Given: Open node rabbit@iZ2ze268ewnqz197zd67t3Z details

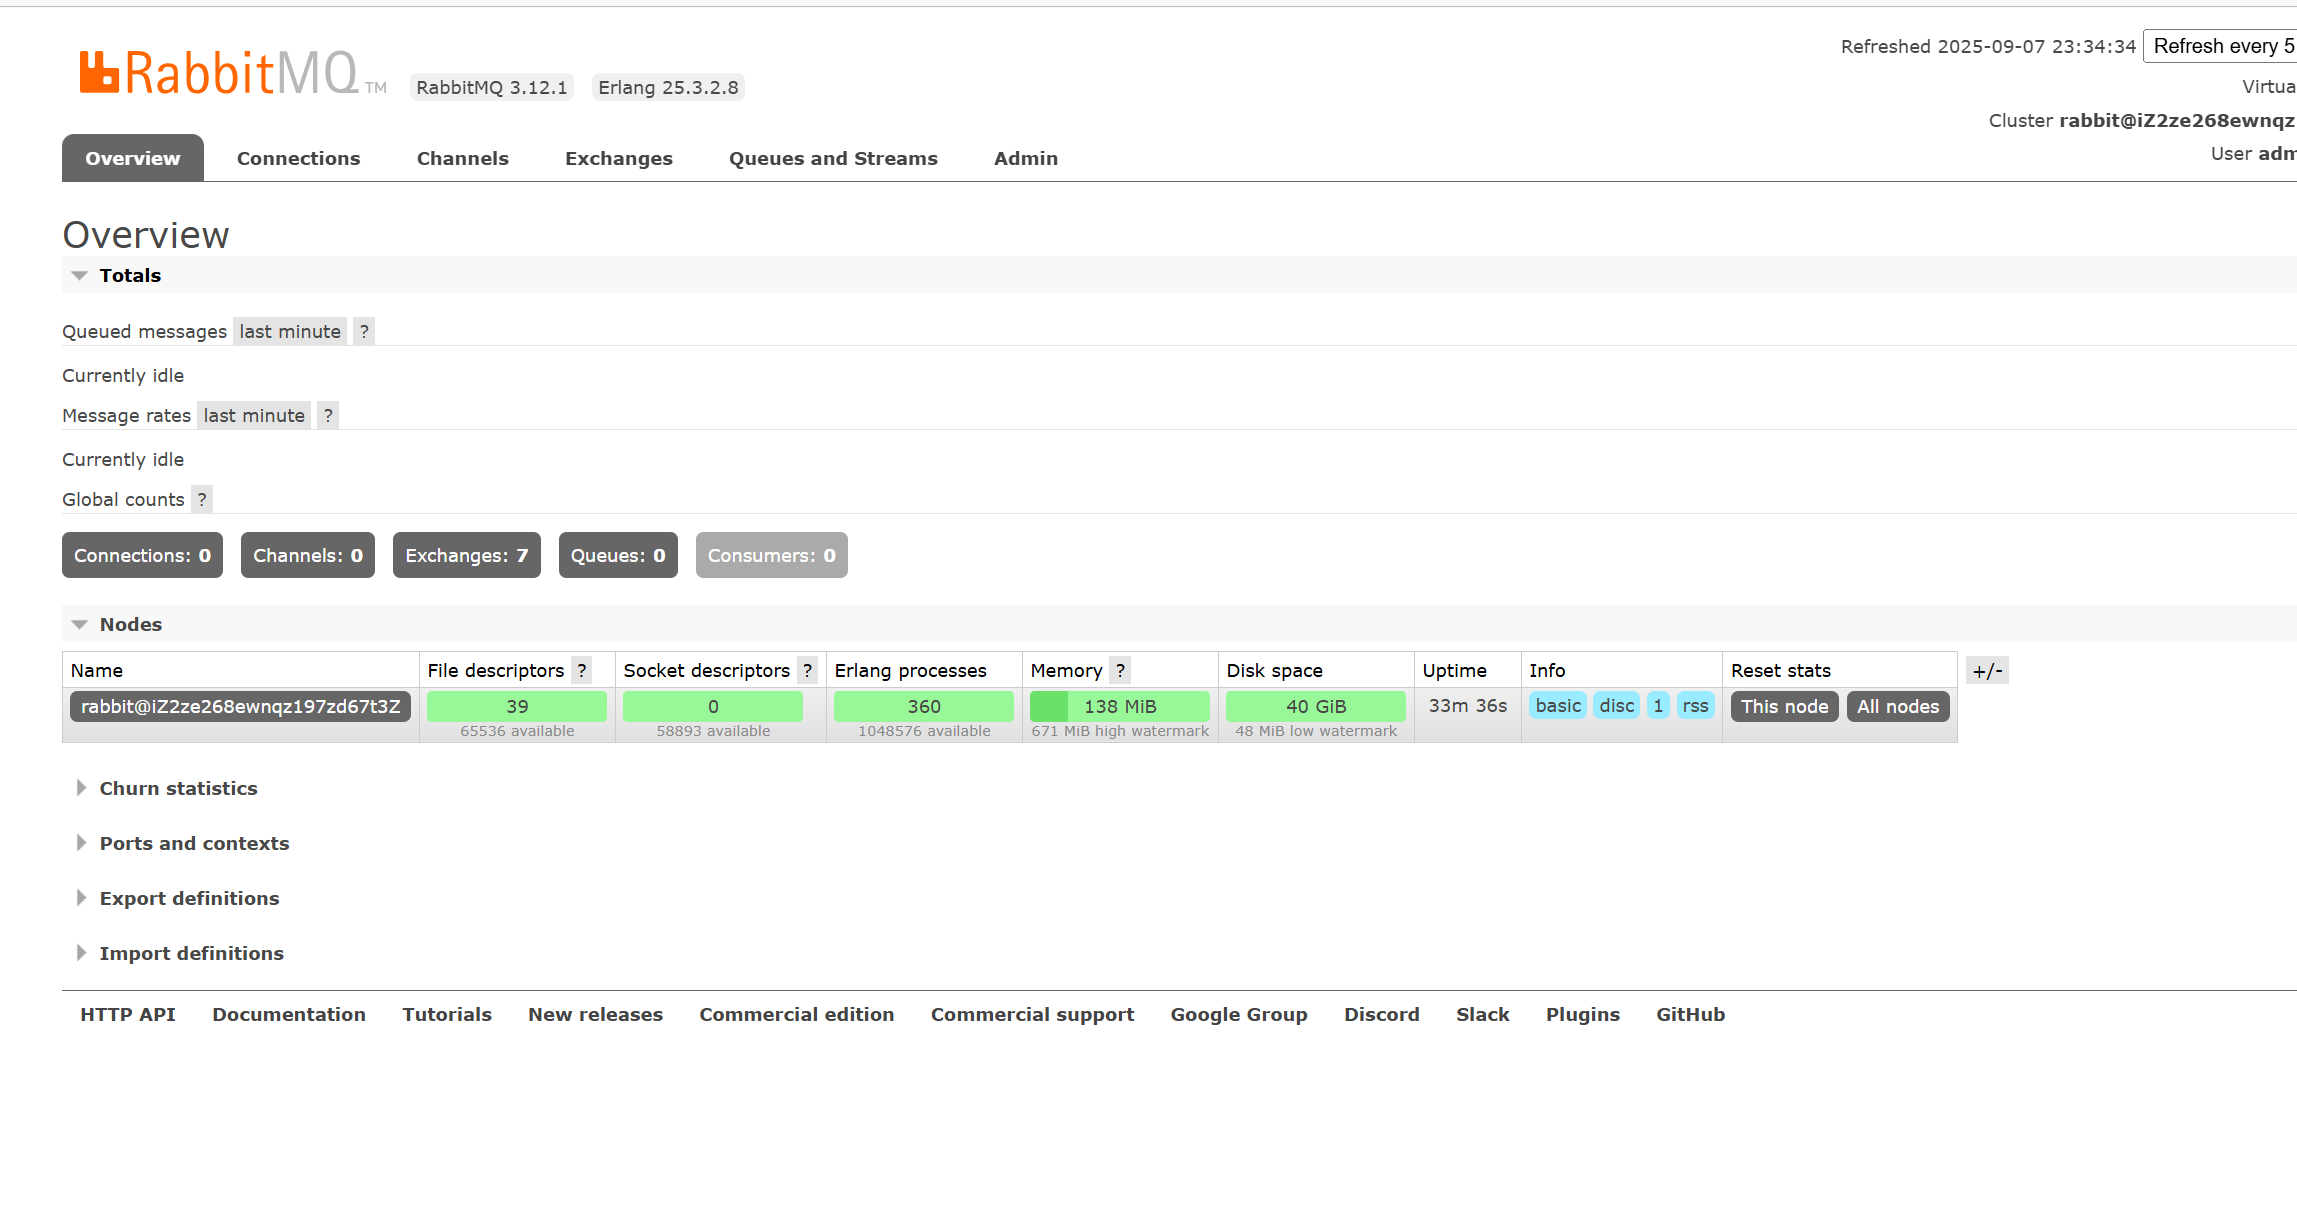Looking at the screenshot, I should coord(240,706).
